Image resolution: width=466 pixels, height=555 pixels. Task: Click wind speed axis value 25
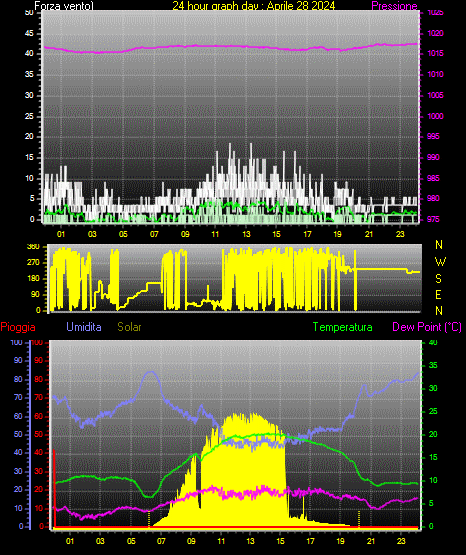29,116
